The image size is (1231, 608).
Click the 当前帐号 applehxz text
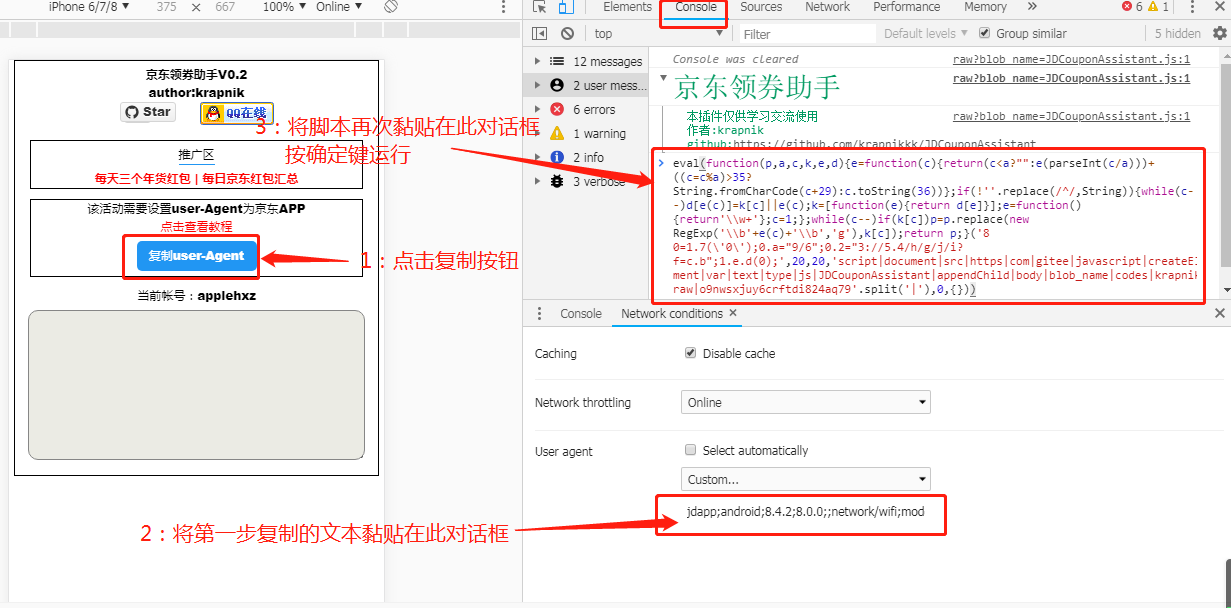pyautogui.click(x=196, y=296)
